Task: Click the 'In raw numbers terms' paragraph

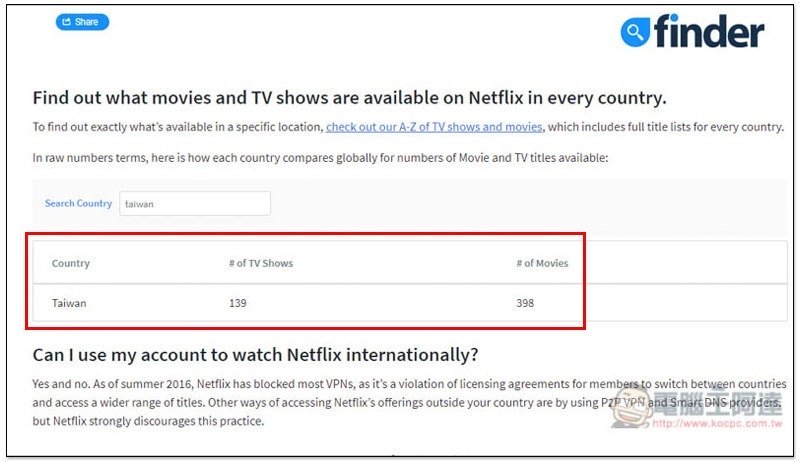Action: pyautogui.click(x=320, y=157)
